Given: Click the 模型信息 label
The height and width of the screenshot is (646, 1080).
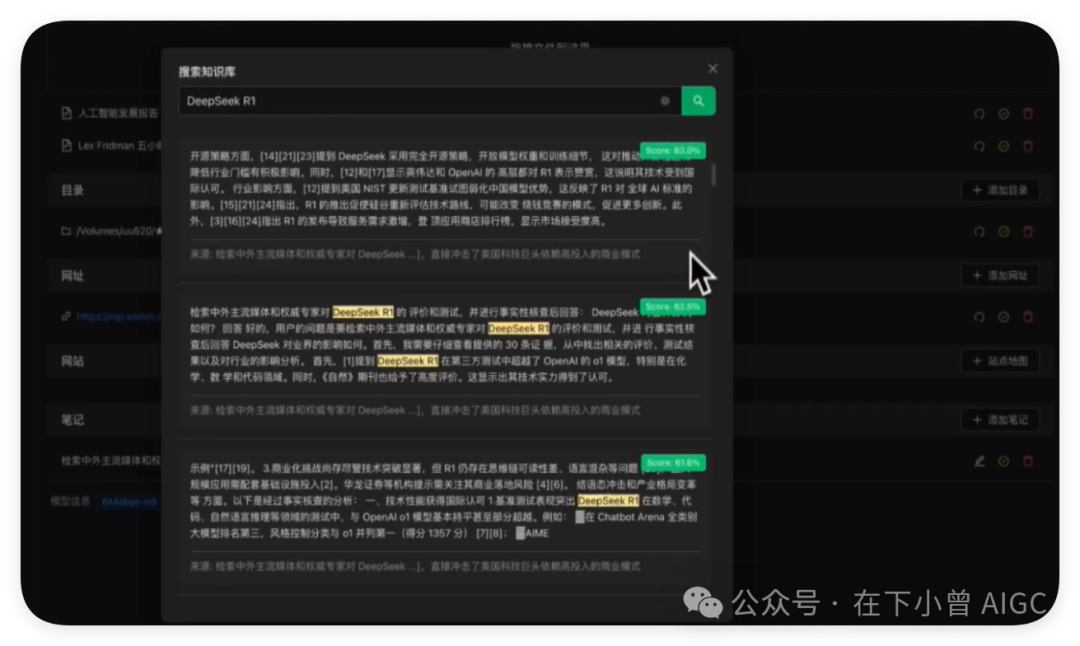Looking at the screenshot, I should click(70, 501).
